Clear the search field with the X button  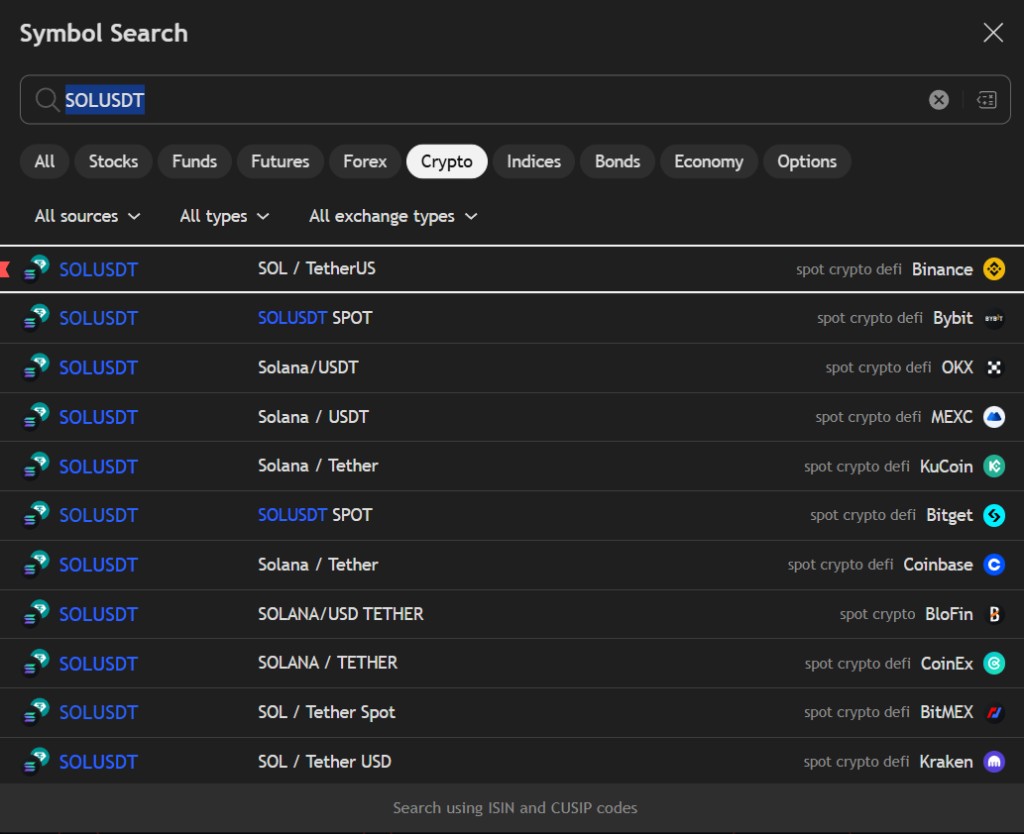(938, 99)
